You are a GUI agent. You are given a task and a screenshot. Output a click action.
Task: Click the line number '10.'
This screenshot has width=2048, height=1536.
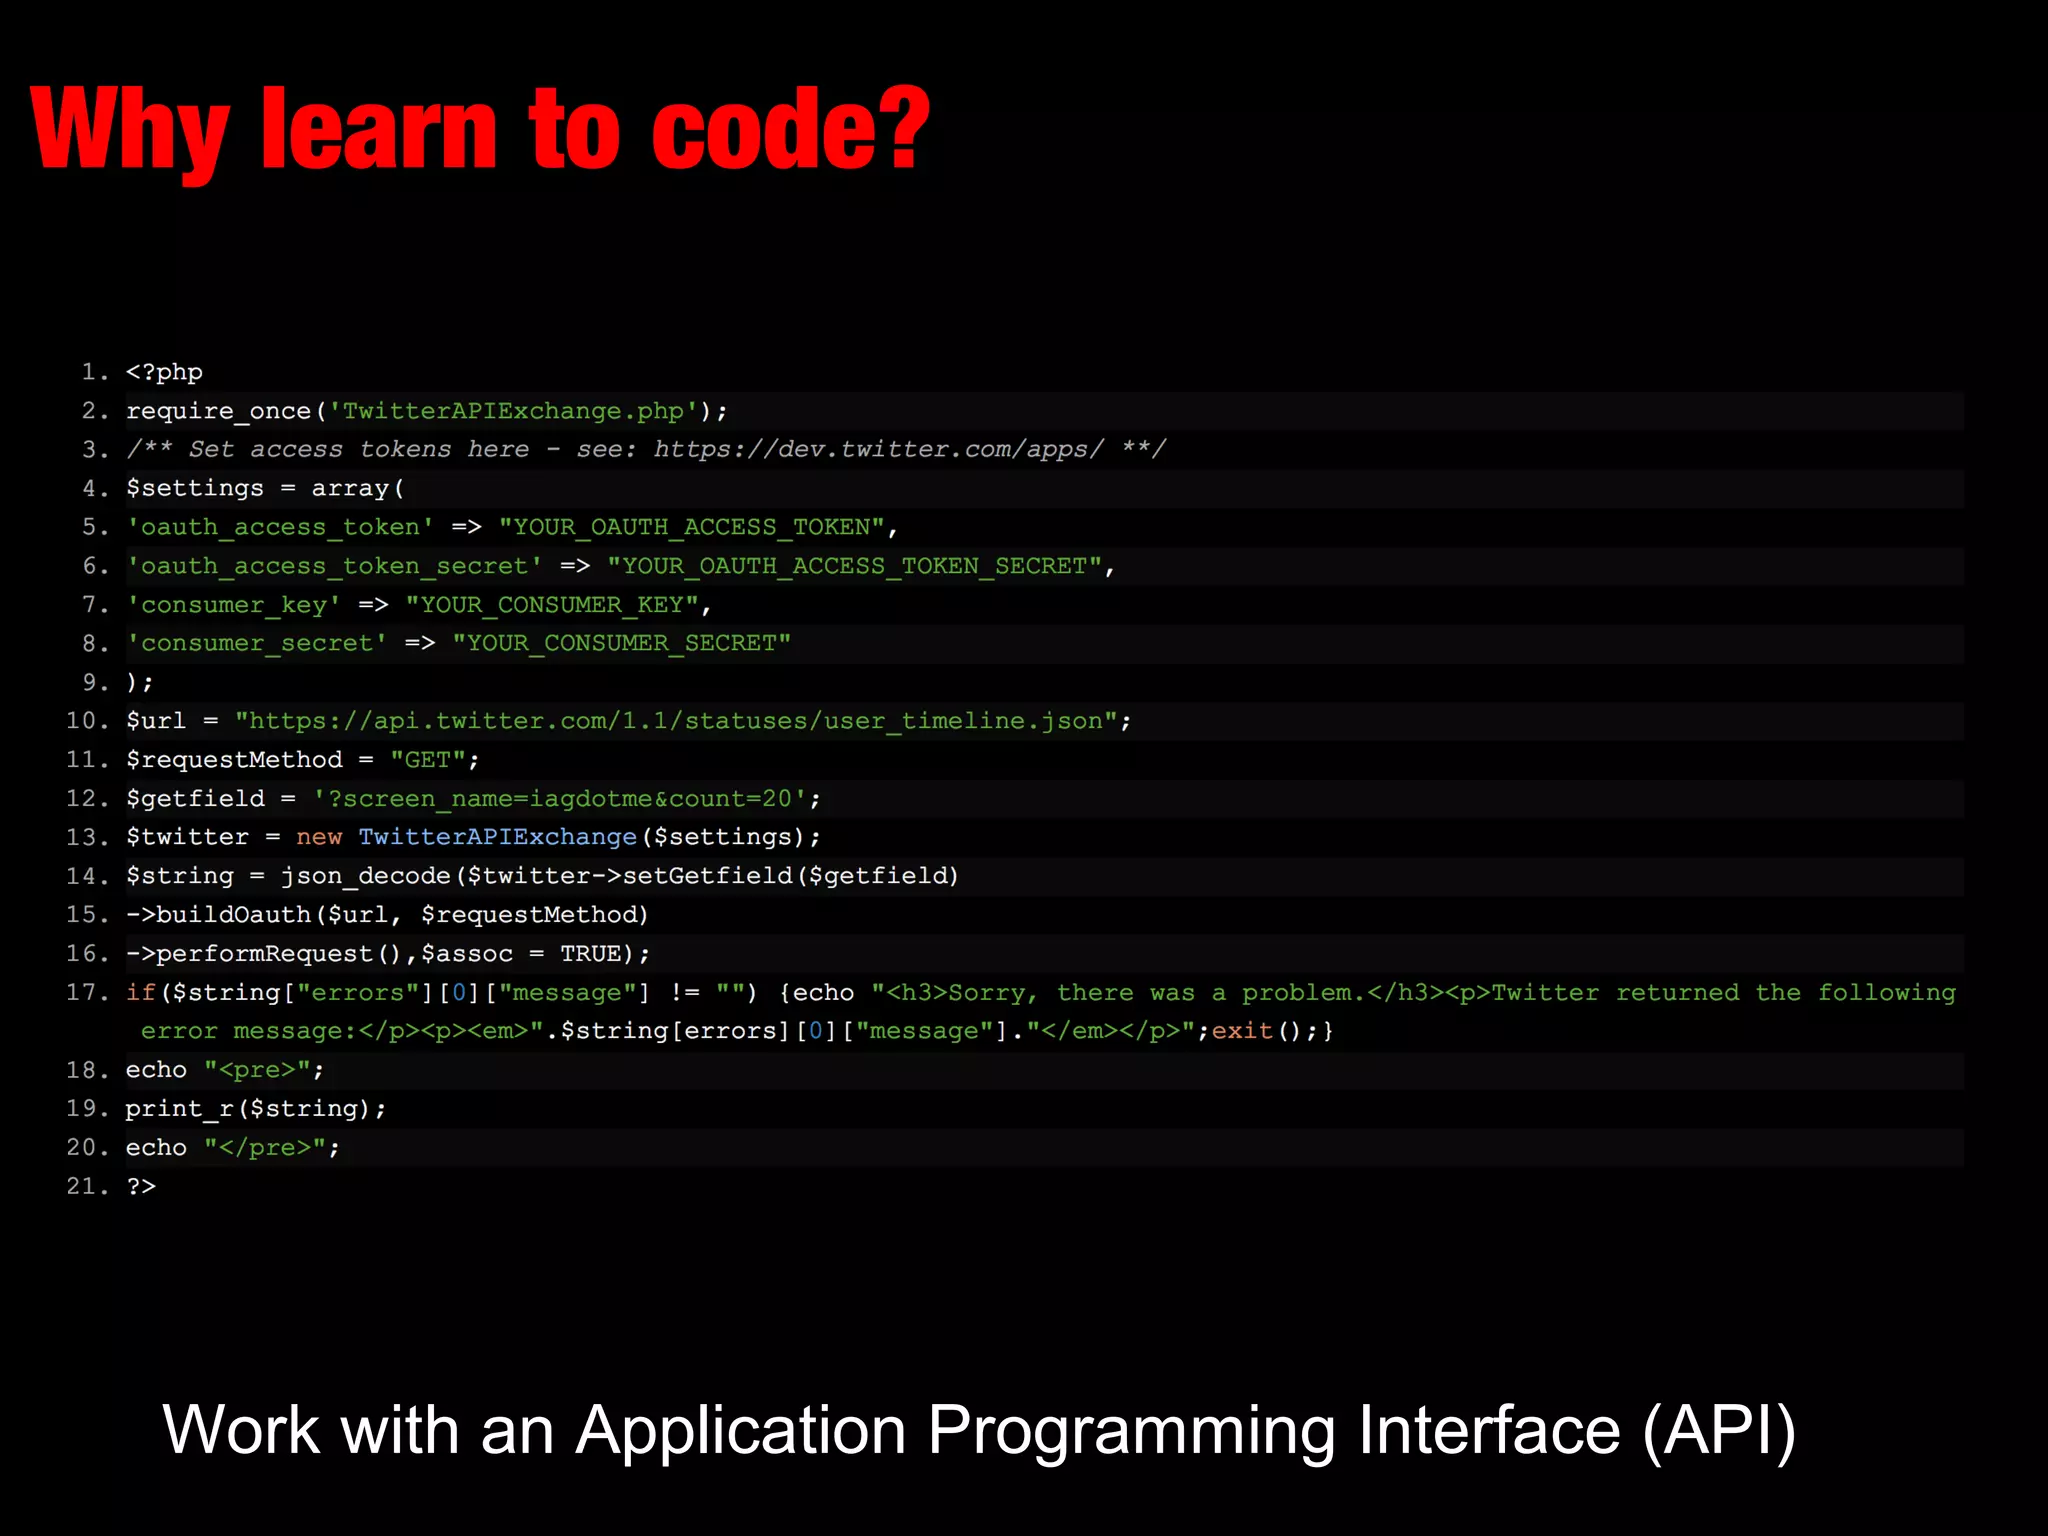88,721
